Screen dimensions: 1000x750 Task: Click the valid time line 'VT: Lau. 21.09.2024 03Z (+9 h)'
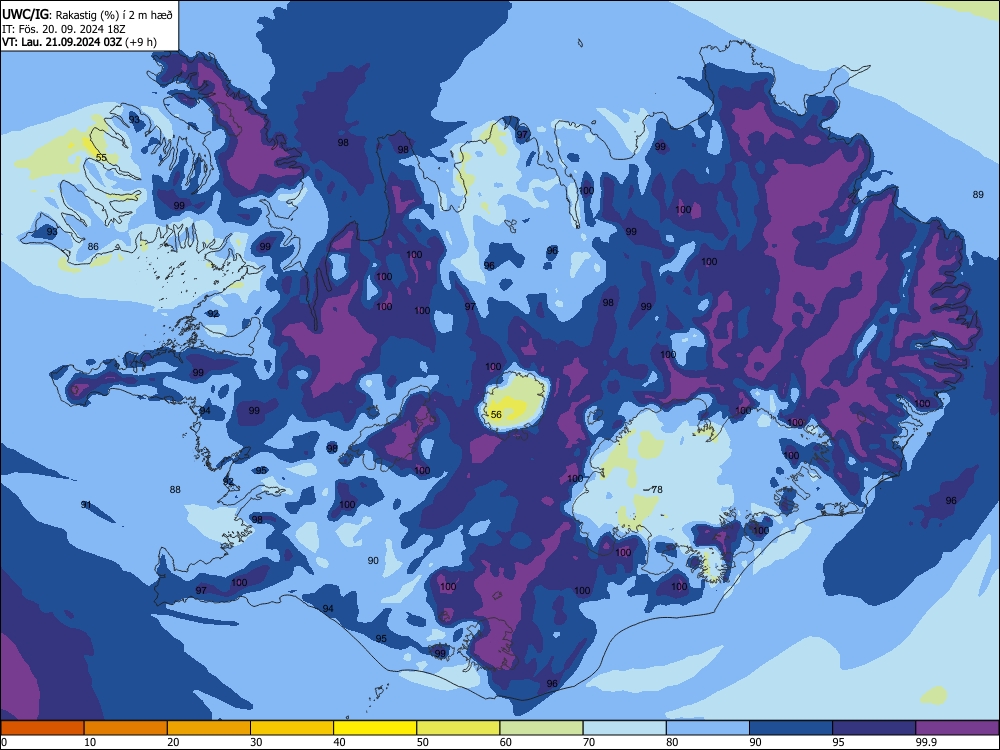point(79,42)
